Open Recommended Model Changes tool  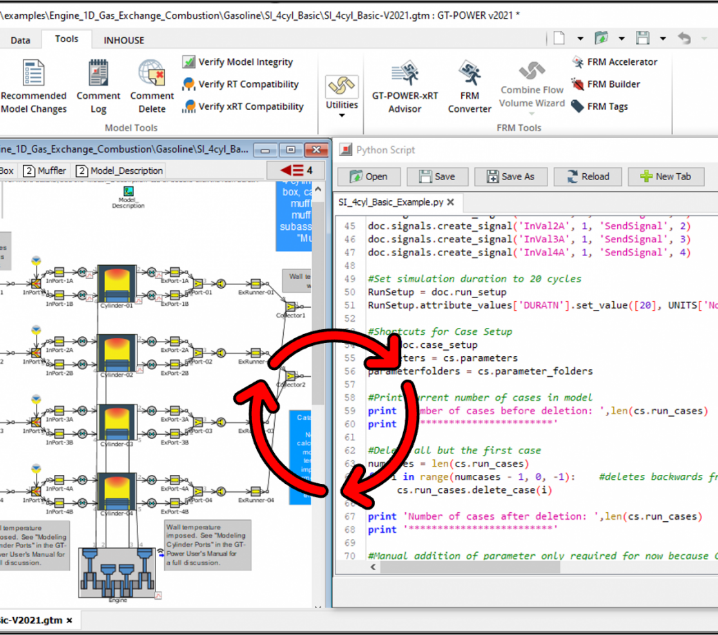click(33, 86)
